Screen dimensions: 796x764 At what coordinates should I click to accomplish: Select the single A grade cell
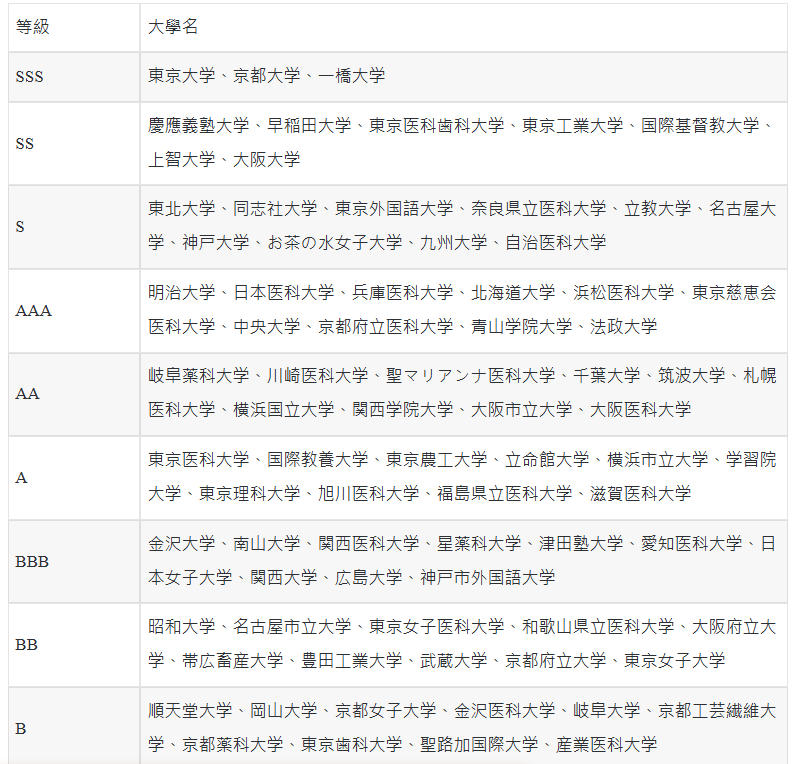click(x=74, y=478)
